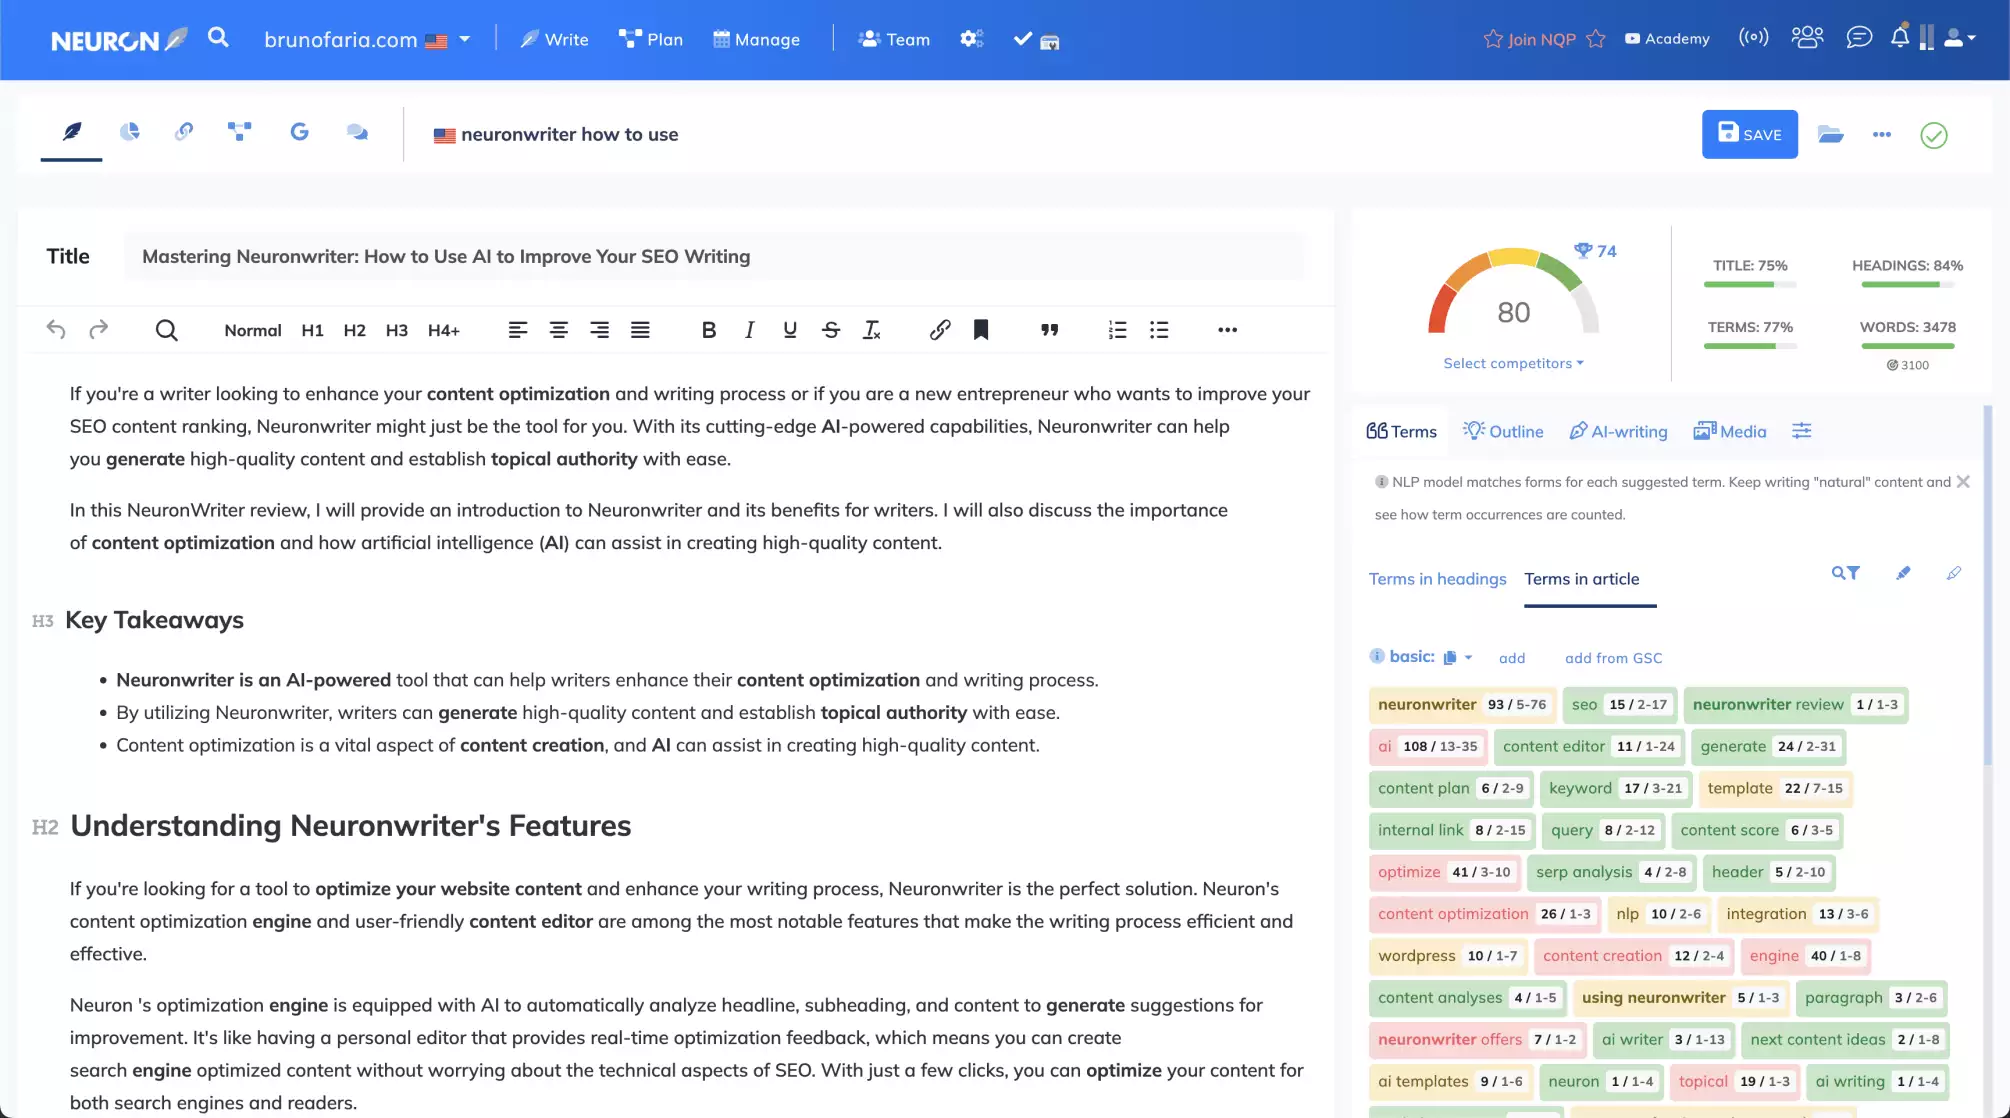This screenshot has height=1118, width=2010.
Task: Dismiss the NLP model info notice
Action: click(x=1963, y=482)
